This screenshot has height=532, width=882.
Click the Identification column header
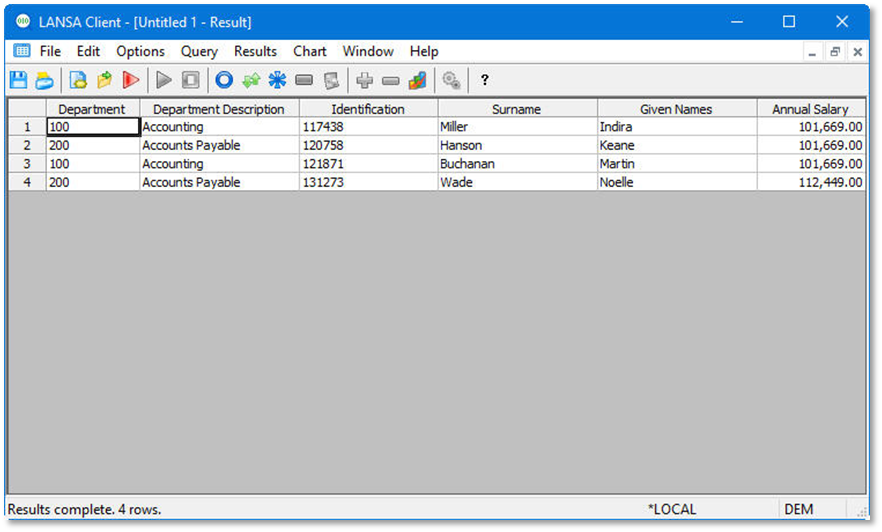coord(368,109)
